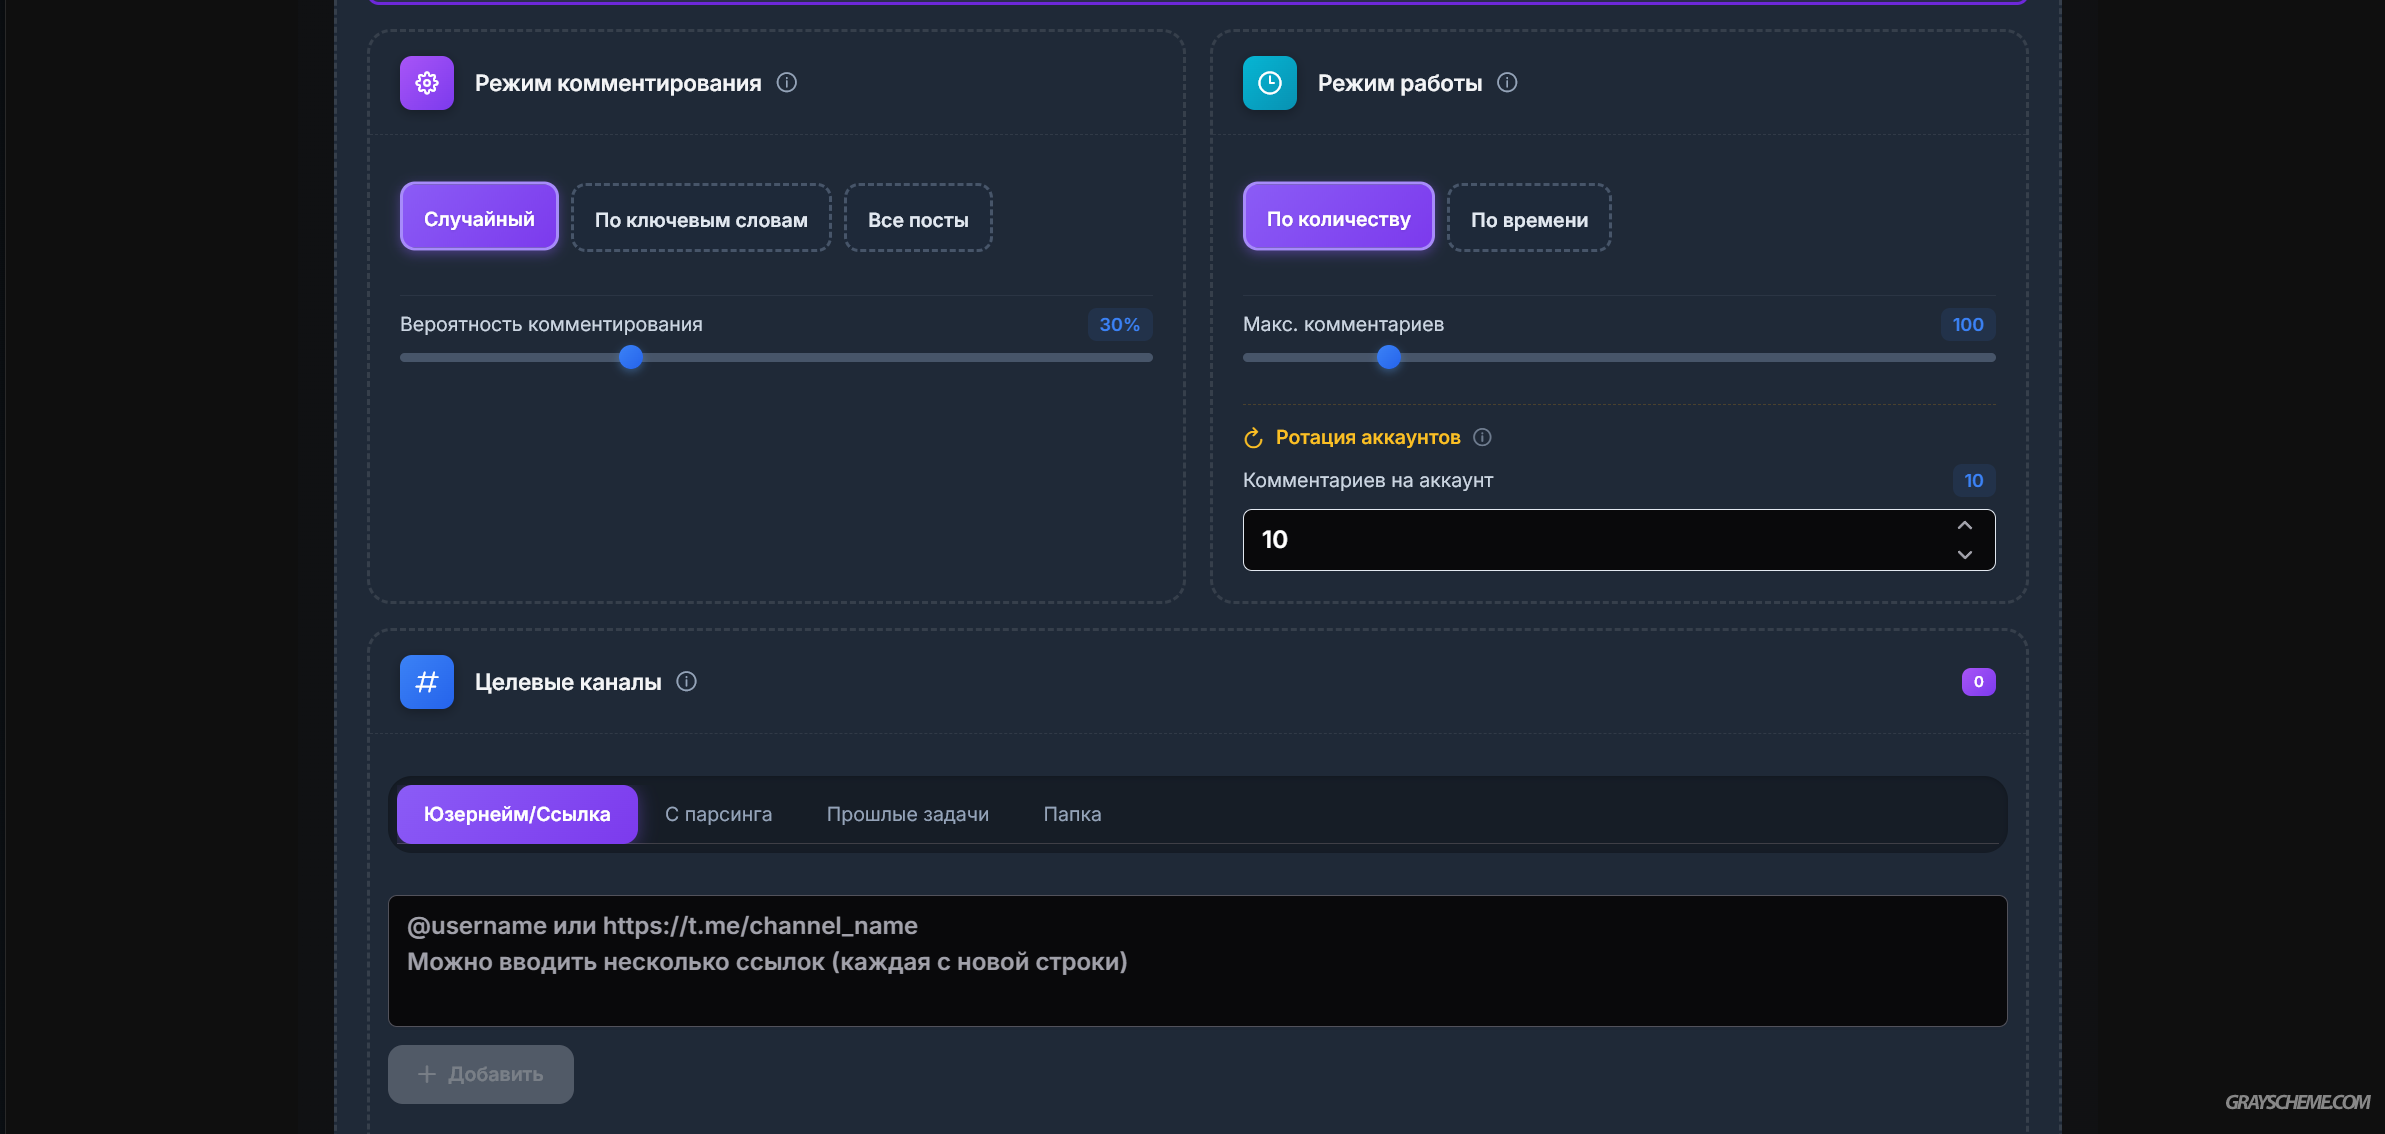Switch work mode to По времени
The height and width of the screenshot is (1134, 2385).
click(1528, 219)
